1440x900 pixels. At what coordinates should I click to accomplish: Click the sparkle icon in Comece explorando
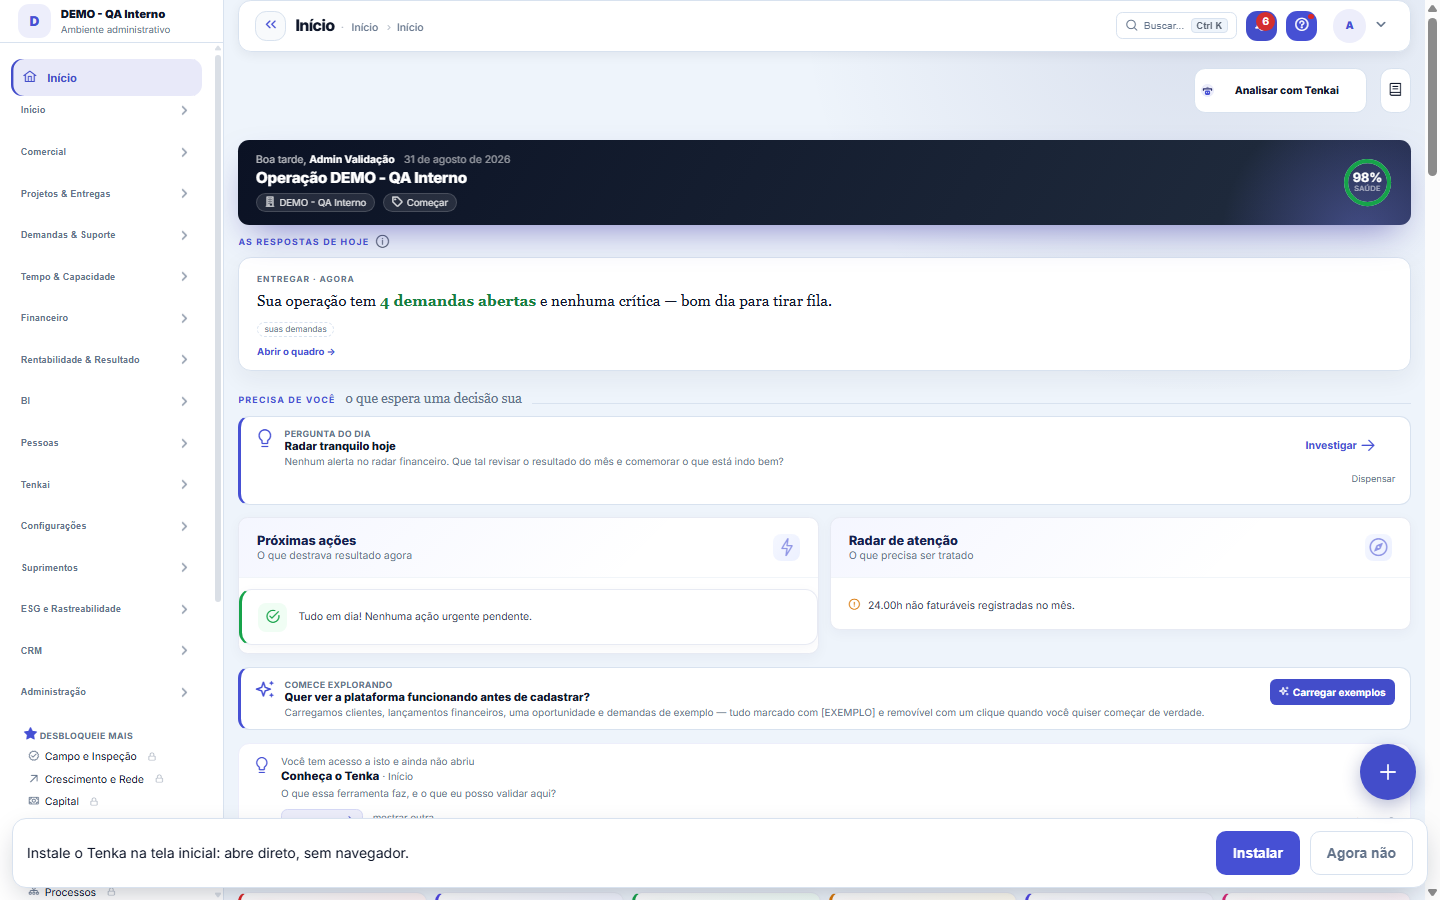click(x=265, y=689)
